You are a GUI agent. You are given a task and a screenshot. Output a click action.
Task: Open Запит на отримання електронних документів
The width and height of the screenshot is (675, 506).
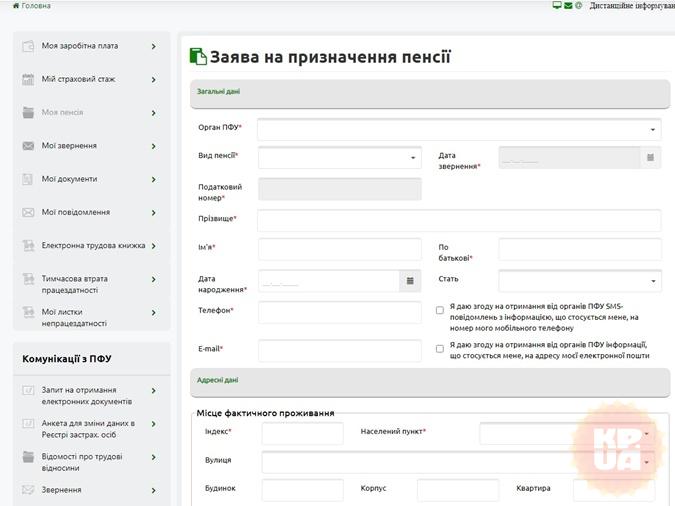(80, 396)
